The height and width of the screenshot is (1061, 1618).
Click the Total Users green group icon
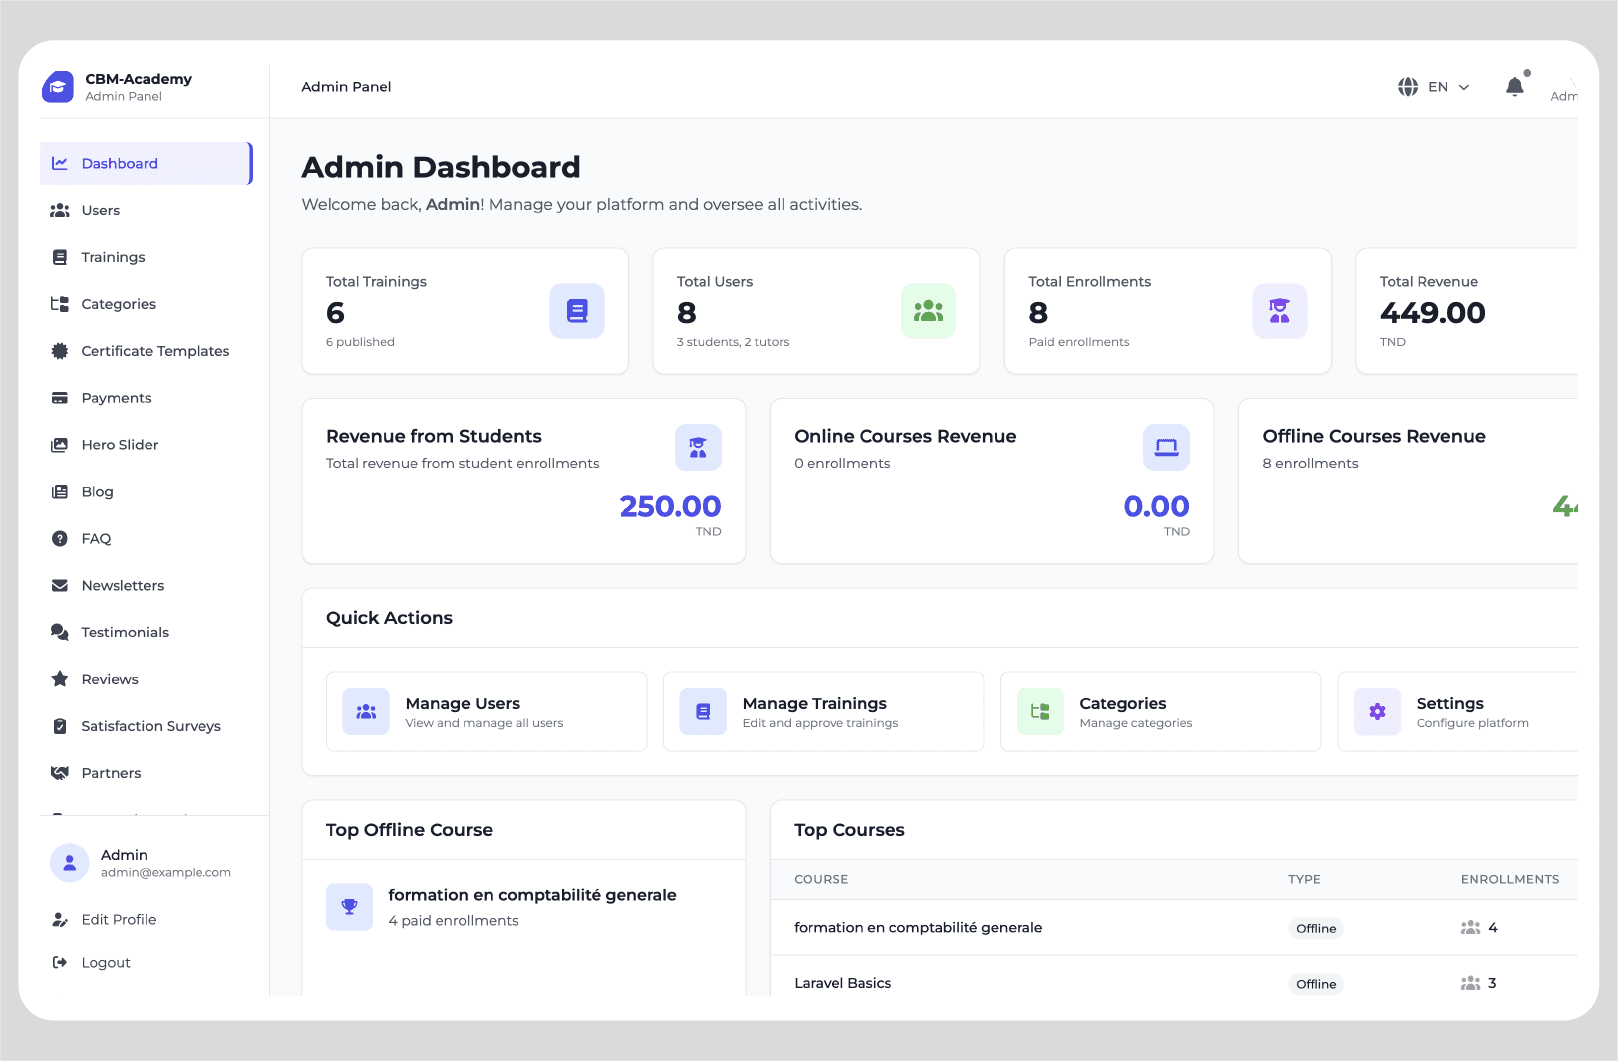pyautogui.click(x=928, y=311)
